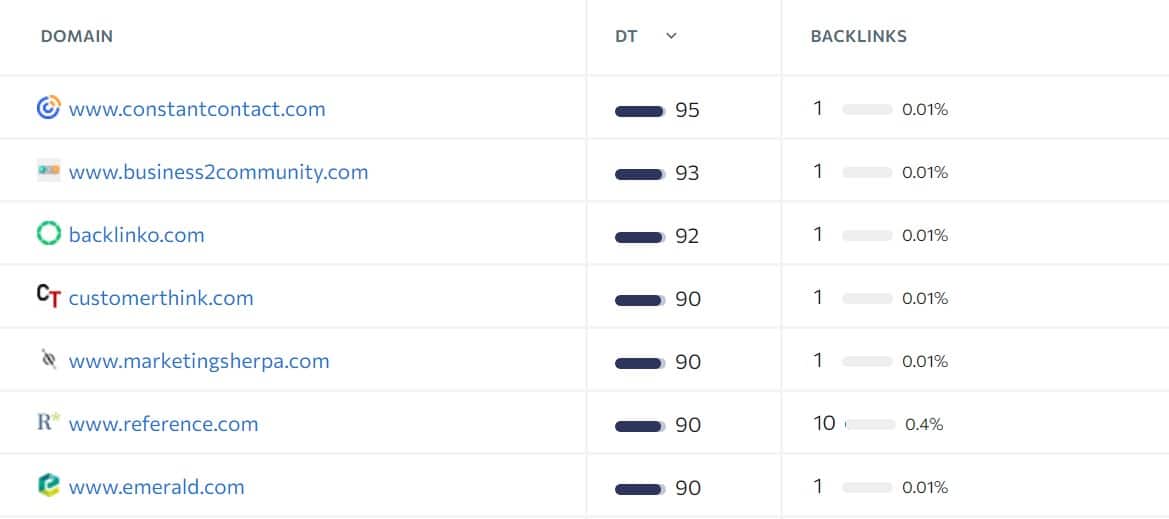Click the green backlinko circle icon
The height and width of the screenshot is (519, 1169).
[48, 234]
